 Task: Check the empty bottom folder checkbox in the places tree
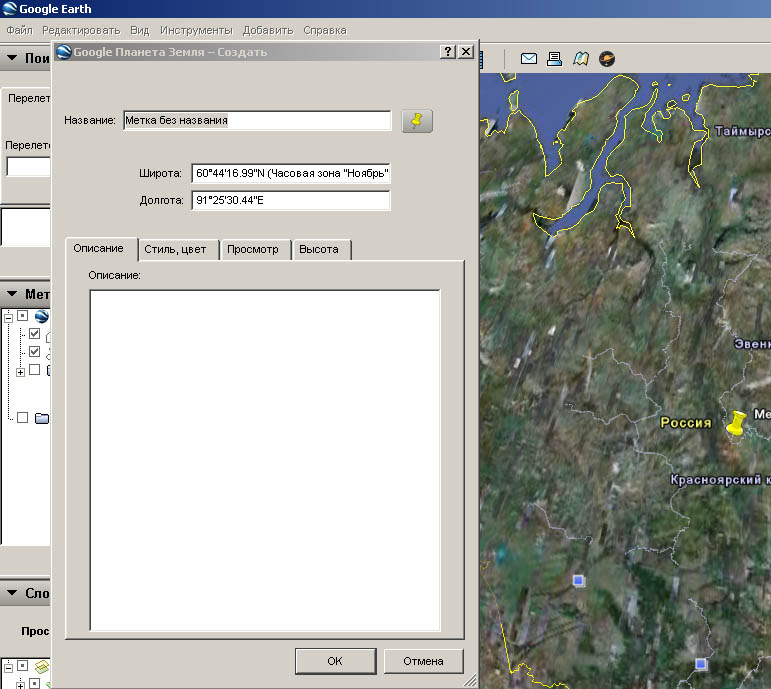coord(22,417)
